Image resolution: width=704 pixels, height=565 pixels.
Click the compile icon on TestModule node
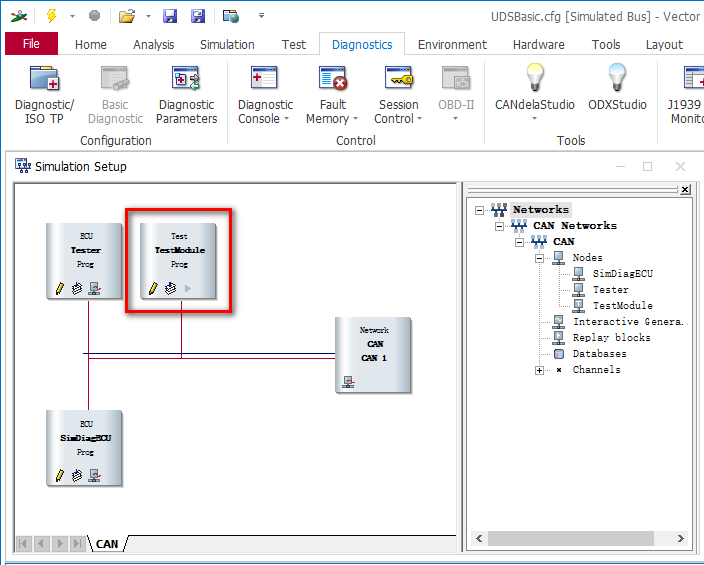(170, 288)
